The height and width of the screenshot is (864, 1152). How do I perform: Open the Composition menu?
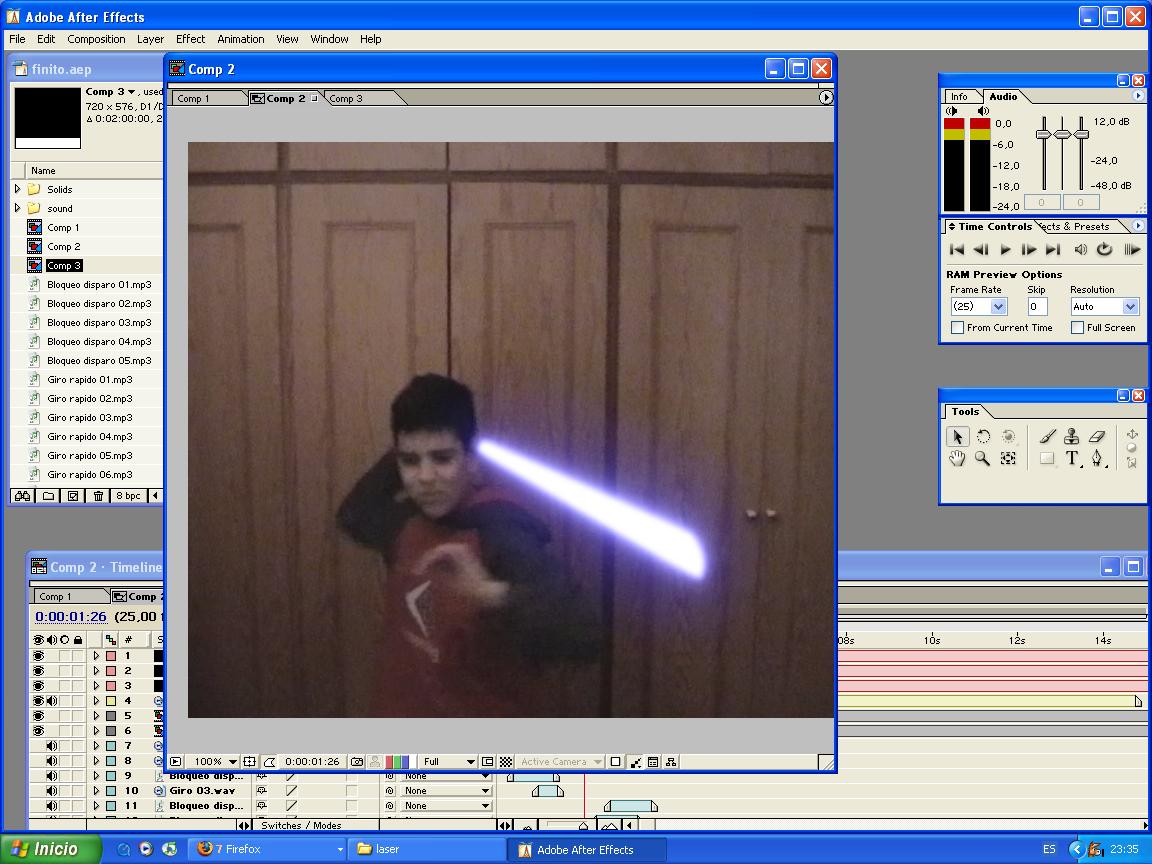click(96, 39)
